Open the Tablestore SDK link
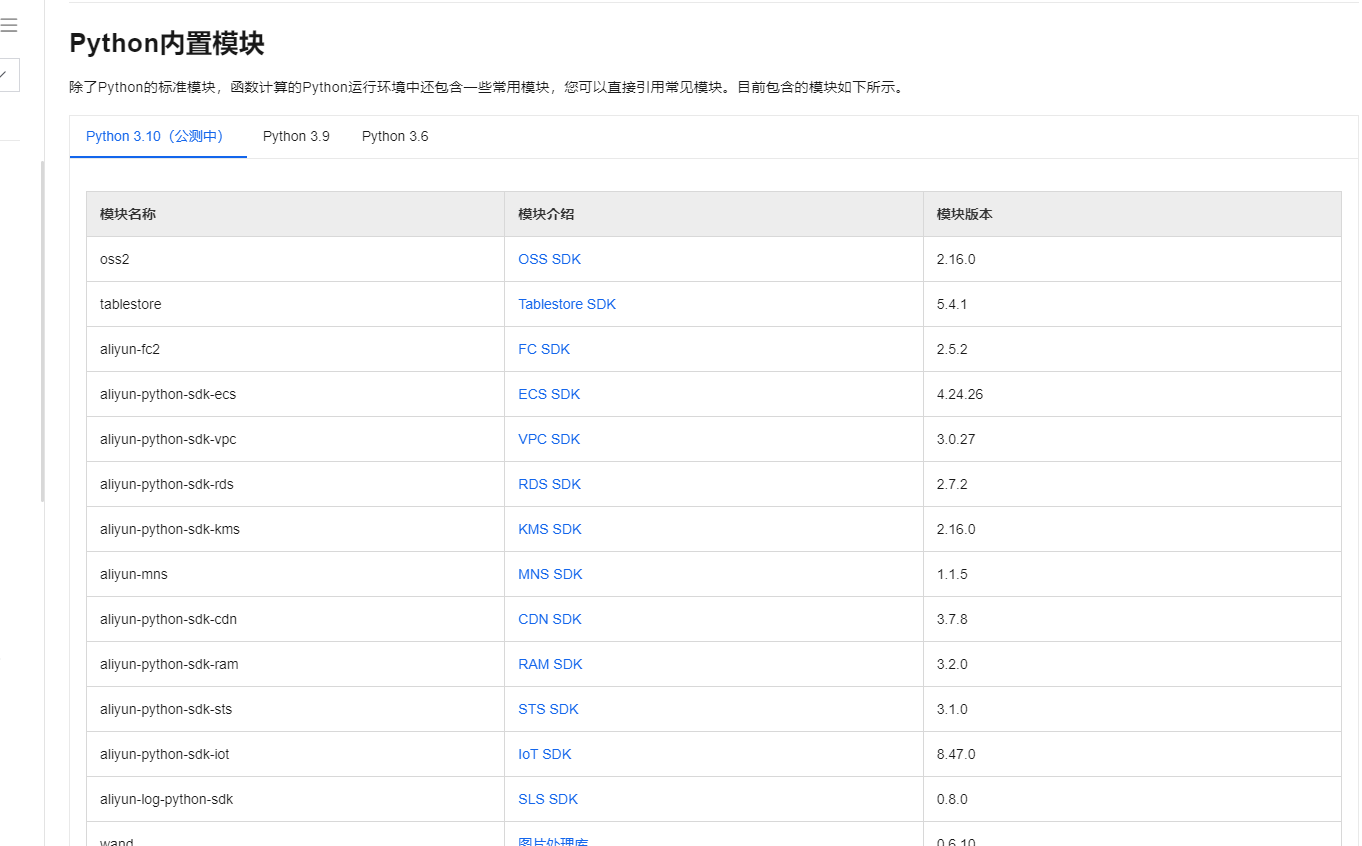Screen dimensions: 1362x846 (567, 304)
